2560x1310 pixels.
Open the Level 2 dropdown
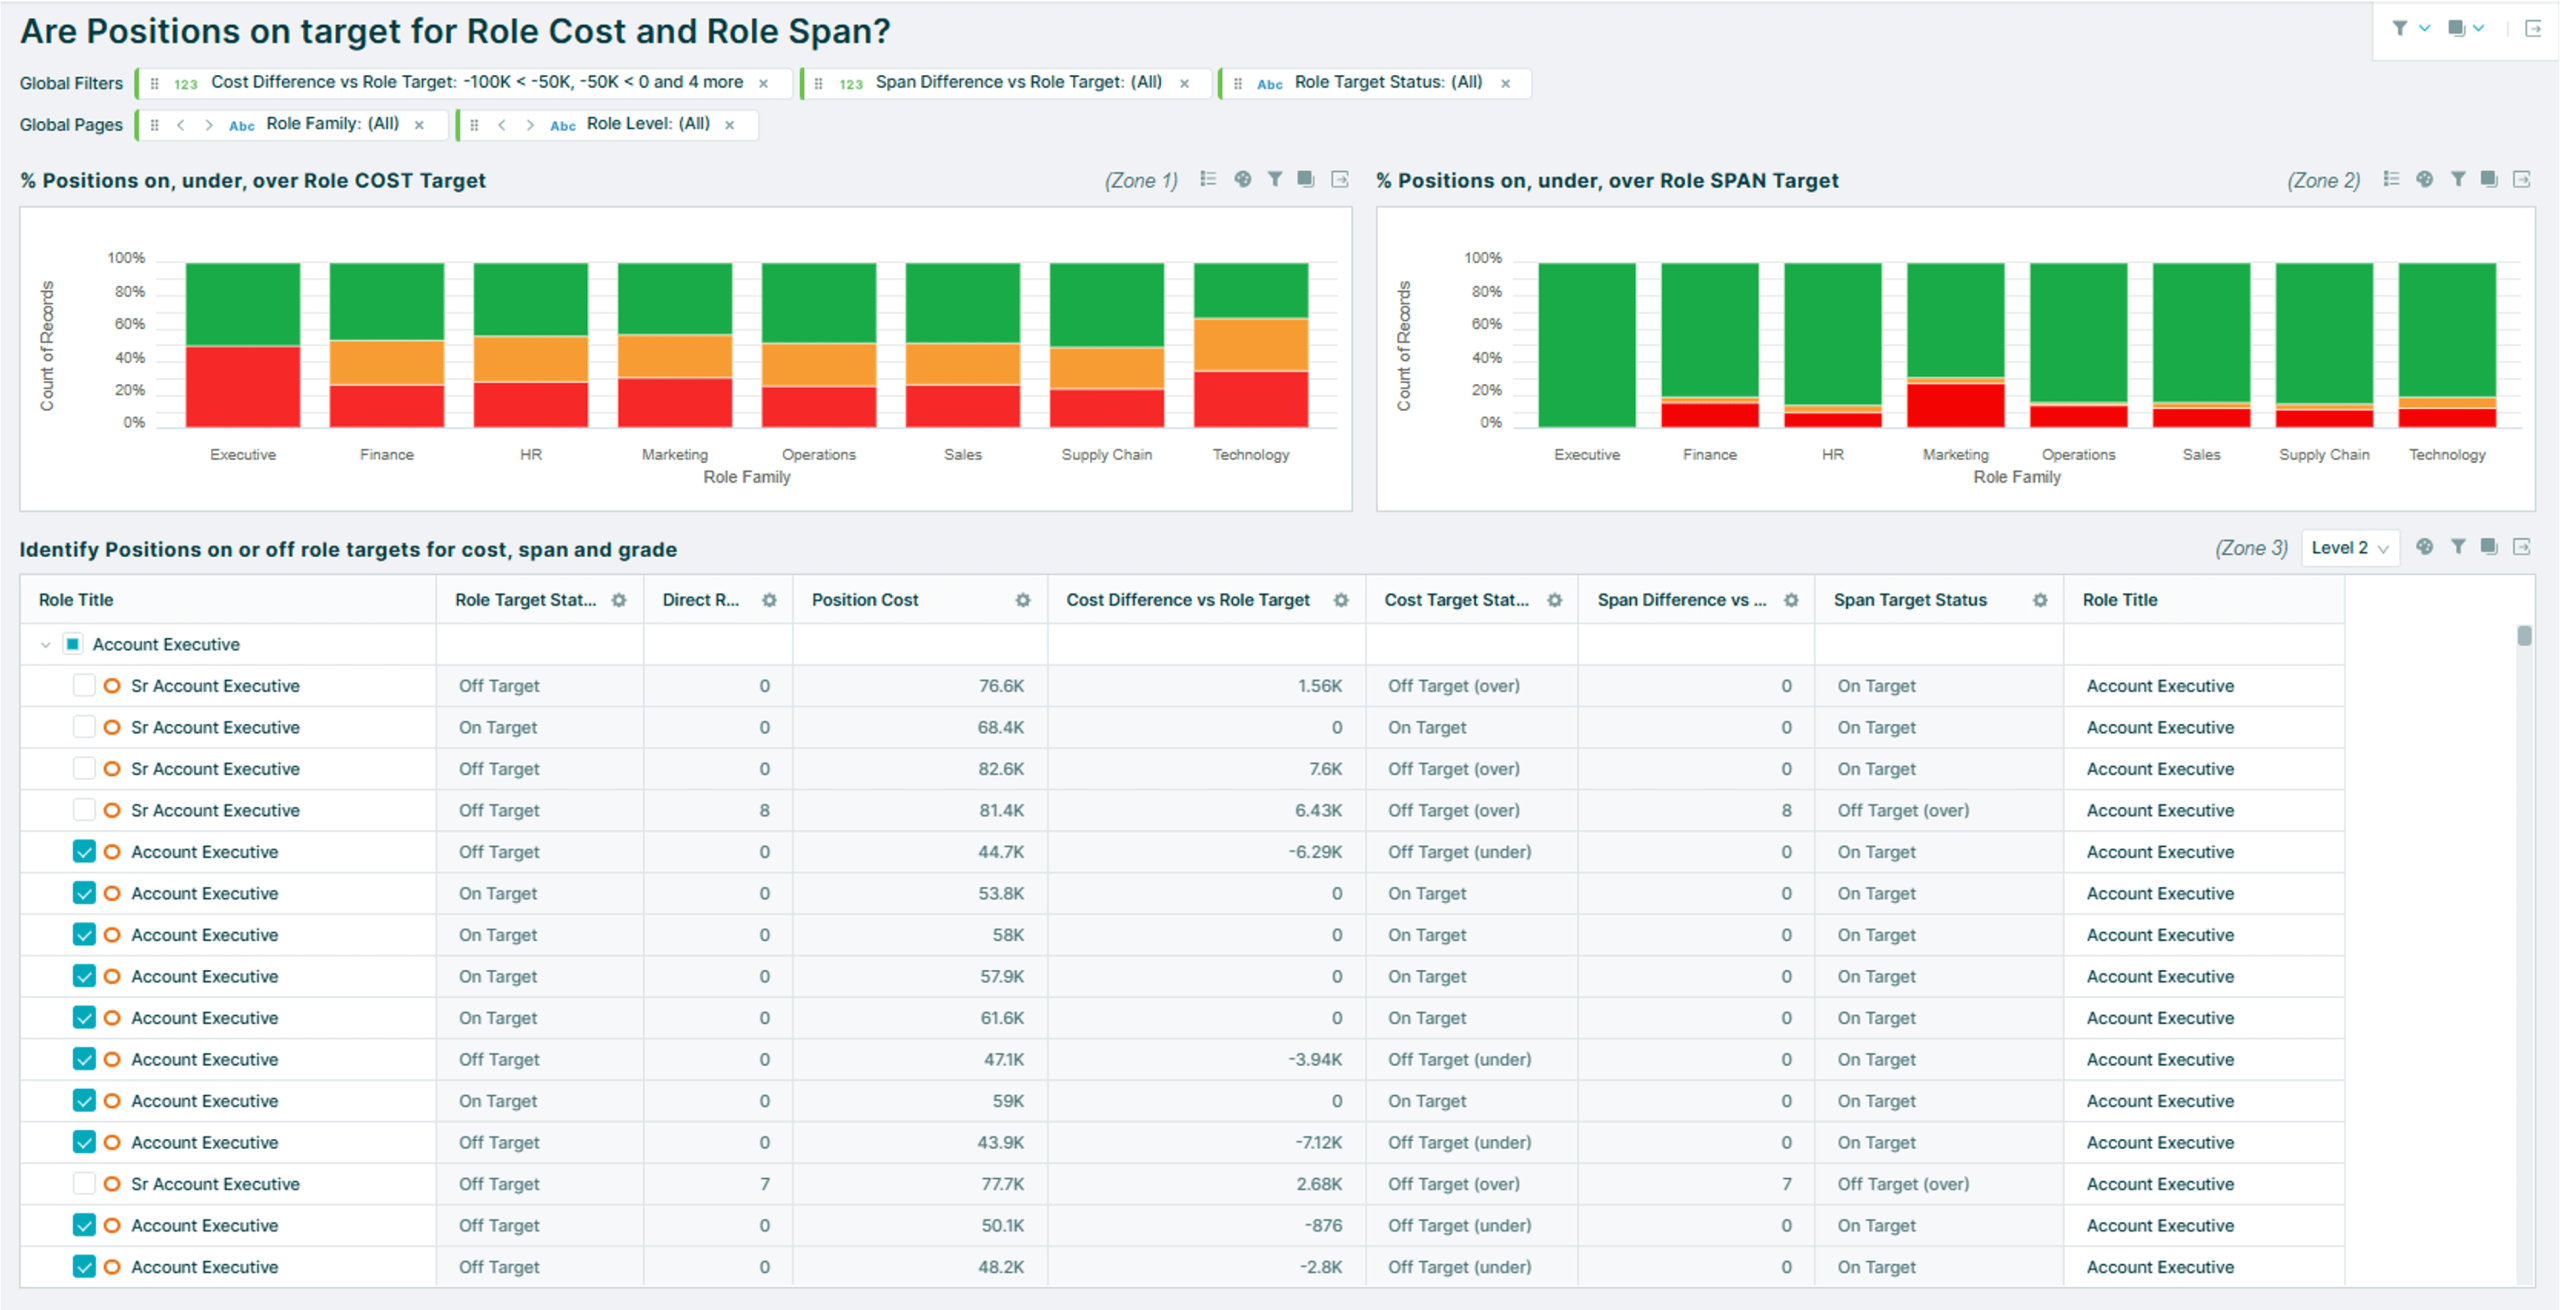click(2350, 548)
